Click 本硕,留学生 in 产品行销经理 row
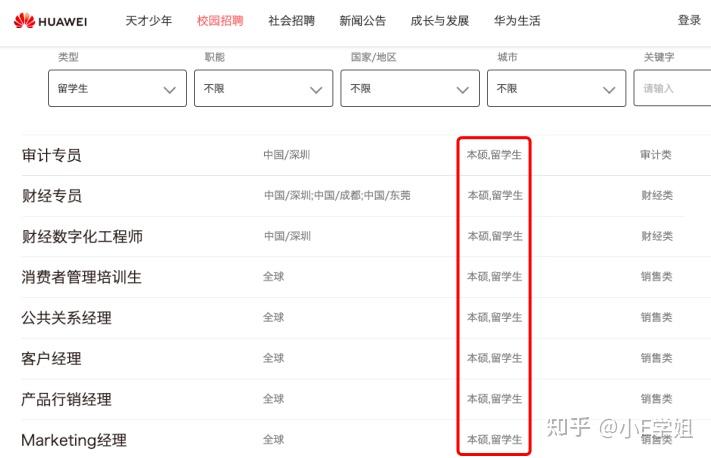711x458 pixels. click(x=495, y=399)
